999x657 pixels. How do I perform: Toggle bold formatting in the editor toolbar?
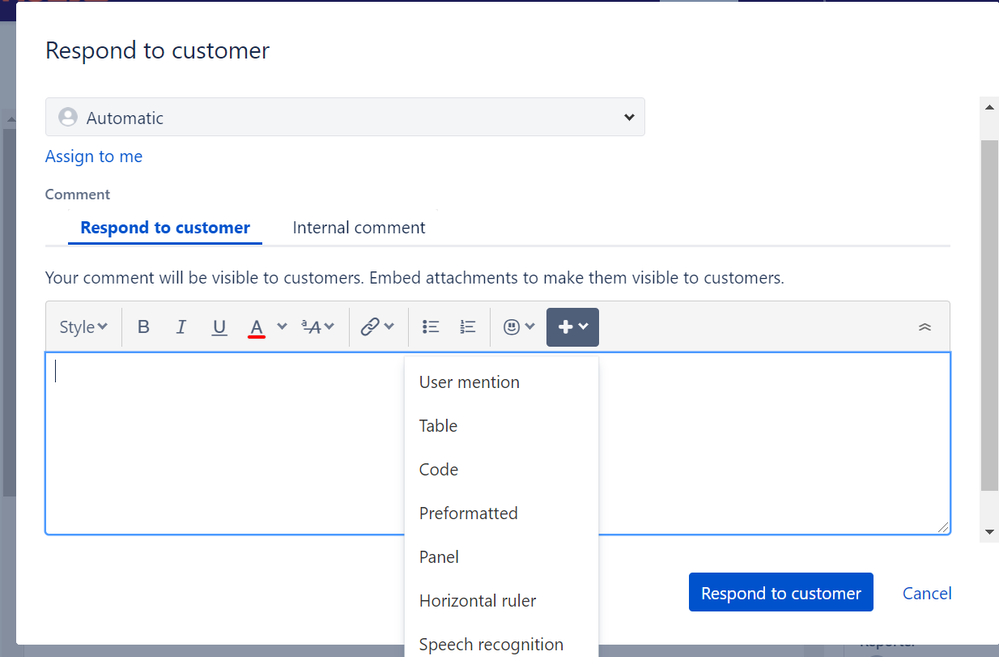tap(143, 327)
